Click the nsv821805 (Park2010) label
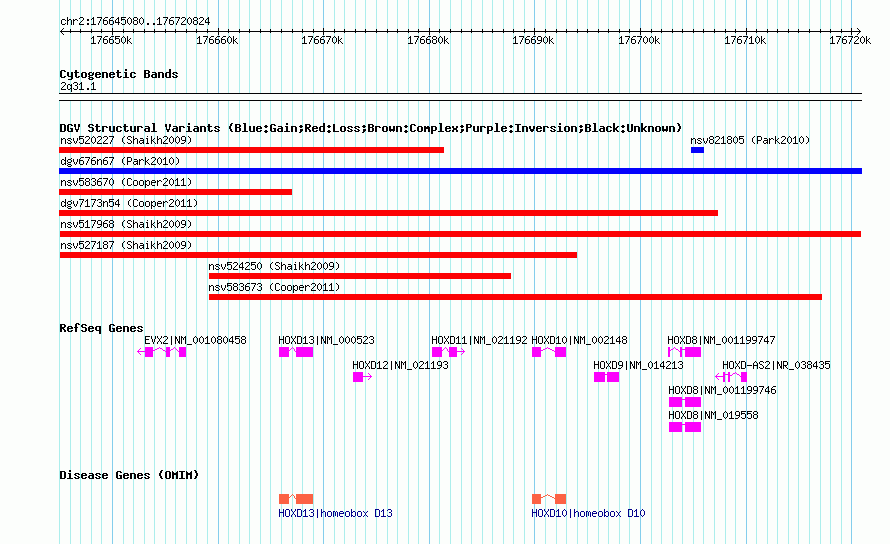The height and width of the screenshot is (544, 890). [x=750, y=140]
